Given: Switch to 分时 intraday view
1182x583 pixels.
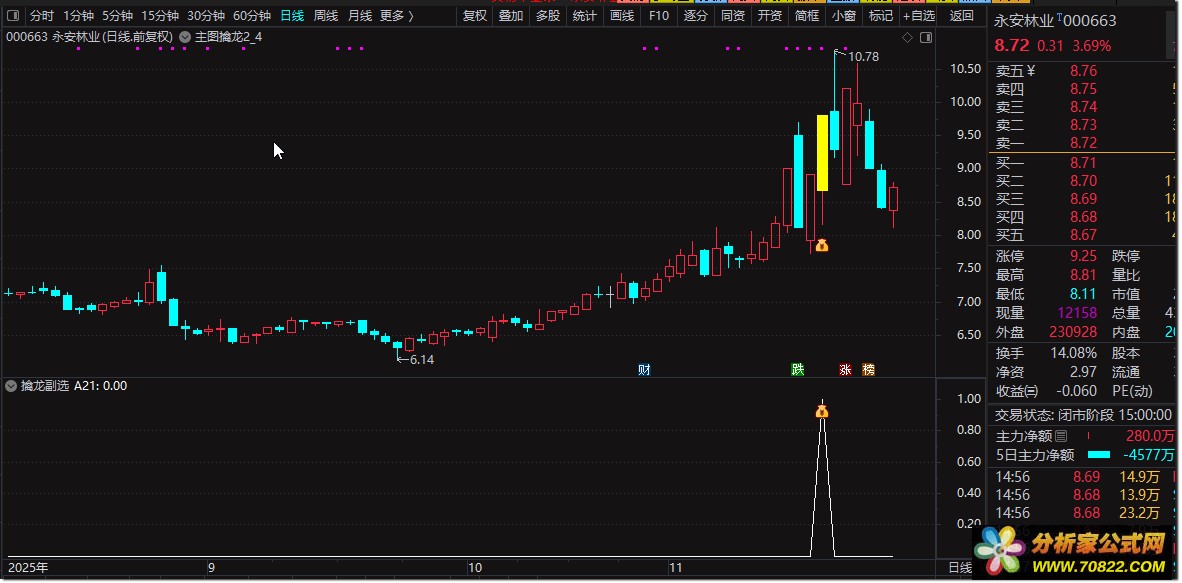Looking at the screenshot, I should 42,16.
